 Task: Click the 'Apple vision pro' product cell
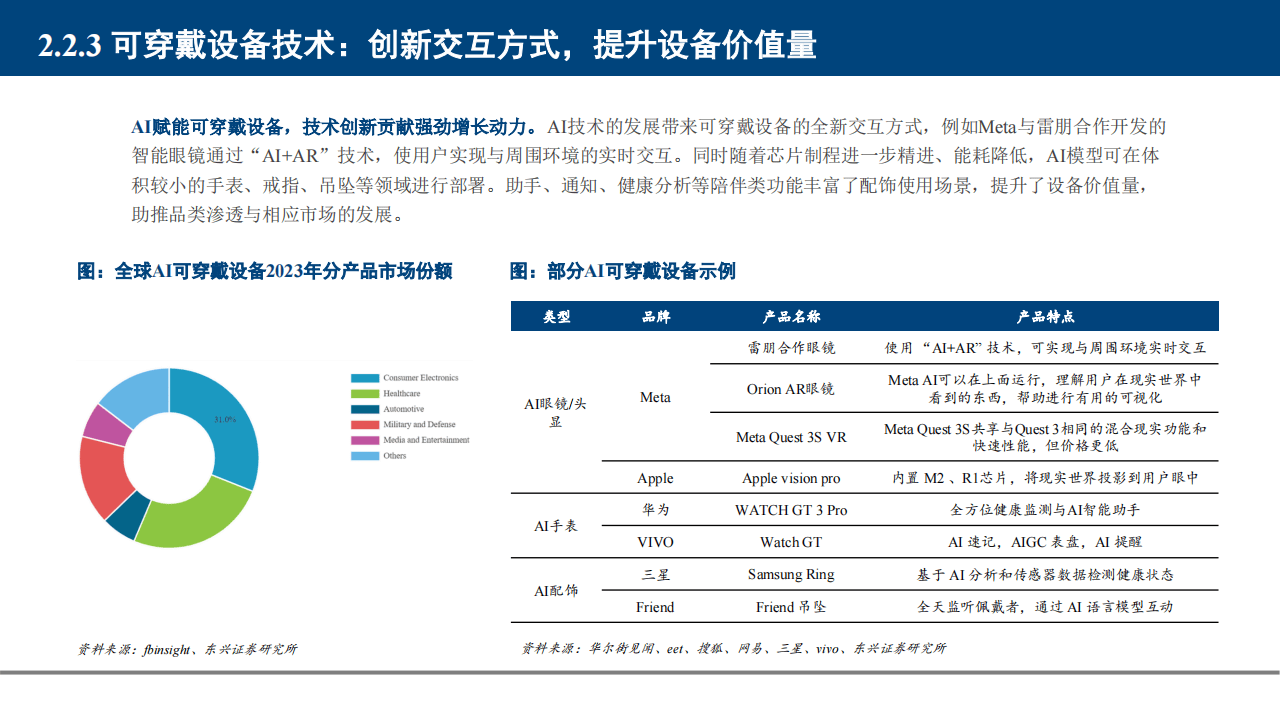click(791, 478)
